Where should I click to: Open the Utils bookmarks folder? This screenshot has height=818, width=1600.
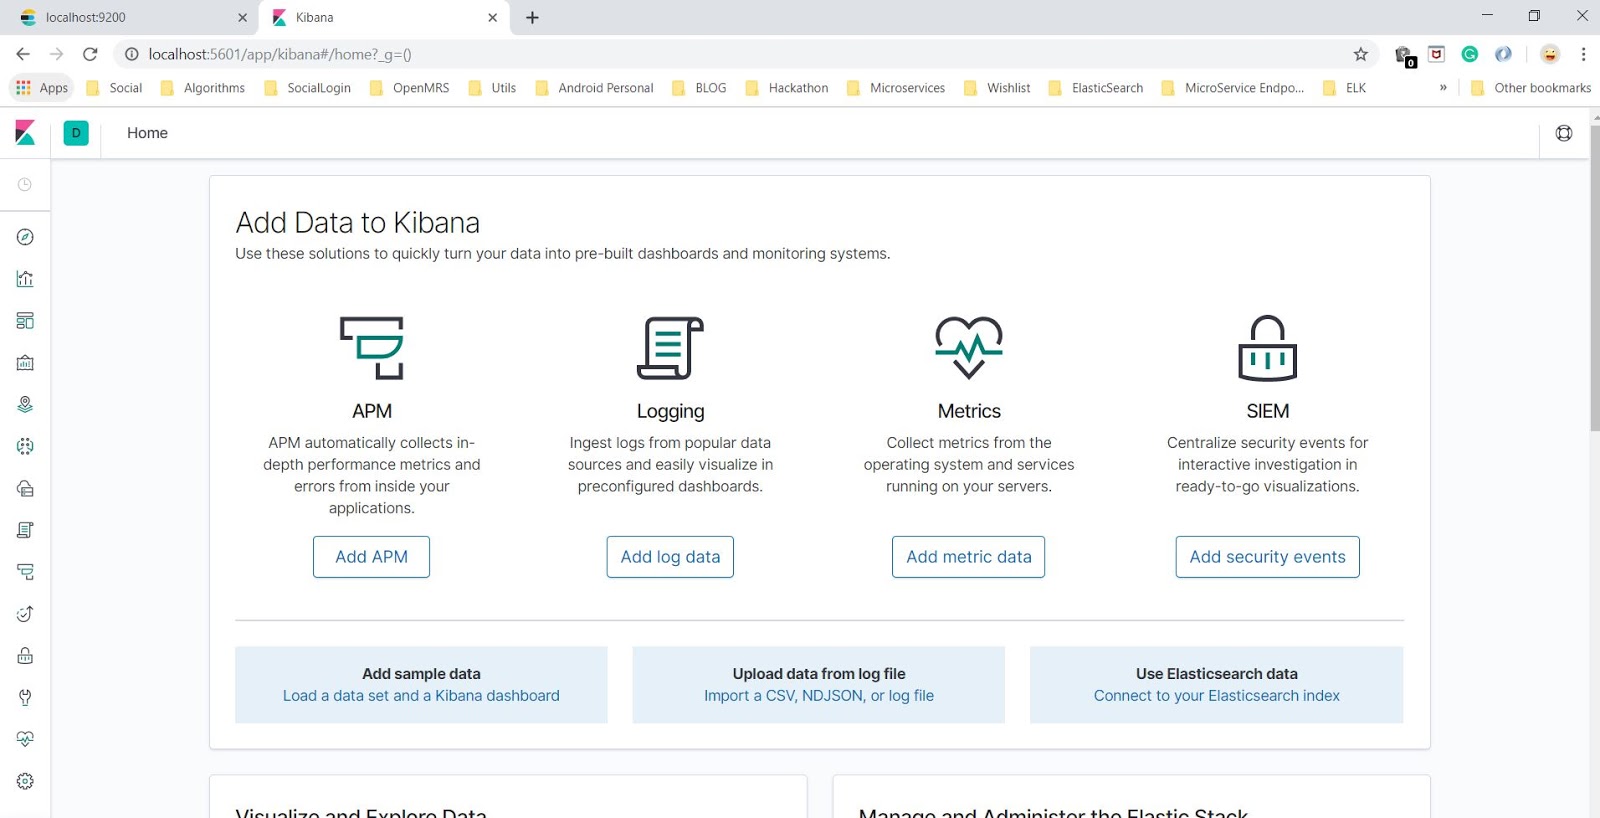[492, 88]
